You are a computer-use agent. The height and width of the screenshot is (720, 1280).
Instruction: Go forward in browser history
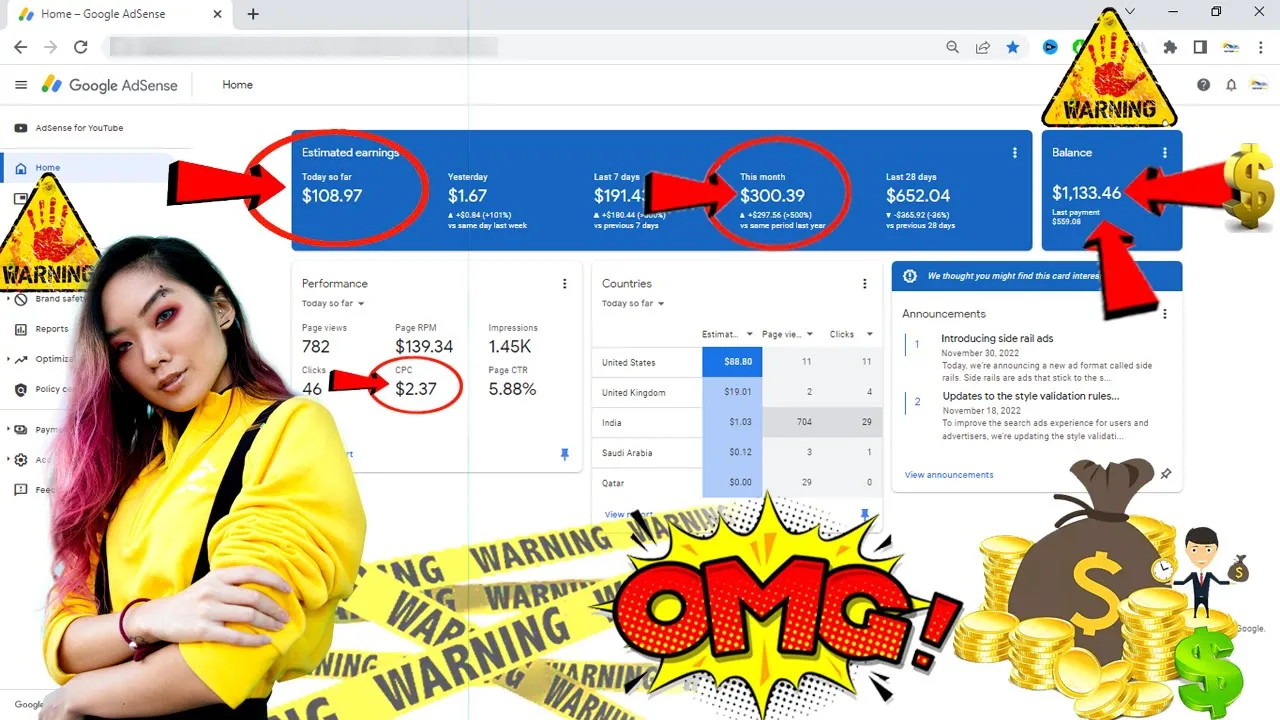coord(50,47)
